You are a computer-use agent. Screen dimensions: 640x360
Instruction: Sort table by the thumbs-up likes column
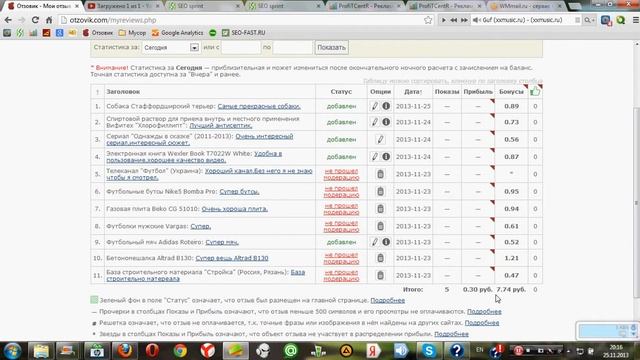(x=535, y=91)
